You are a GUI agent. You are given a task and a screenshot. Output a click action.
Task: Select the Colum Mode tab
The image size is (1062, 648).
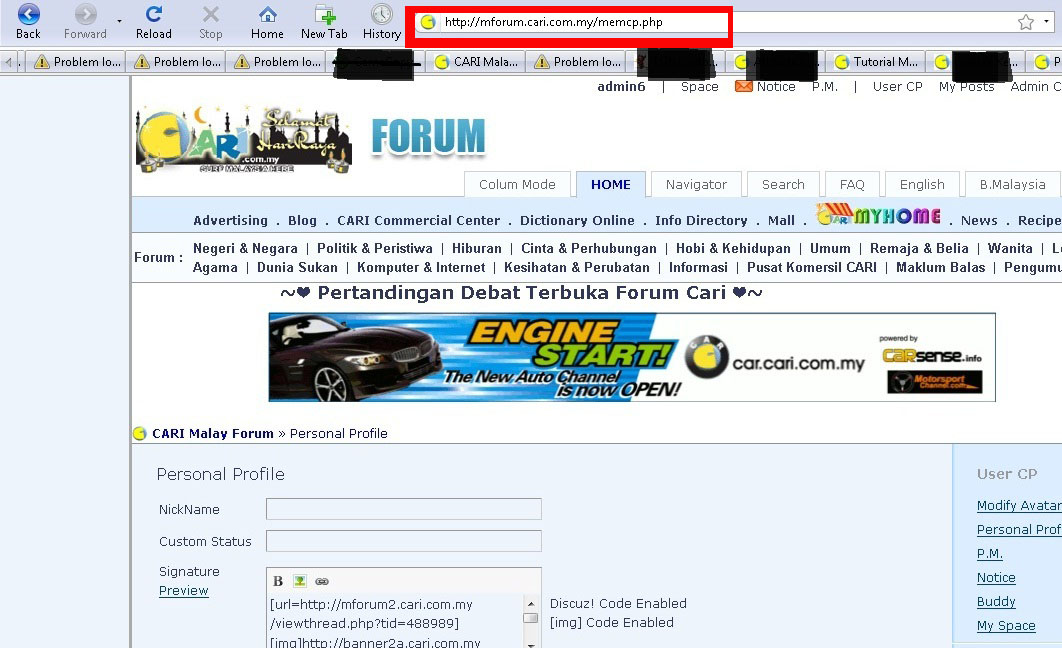pyautogui.click(x=517, y=184)
